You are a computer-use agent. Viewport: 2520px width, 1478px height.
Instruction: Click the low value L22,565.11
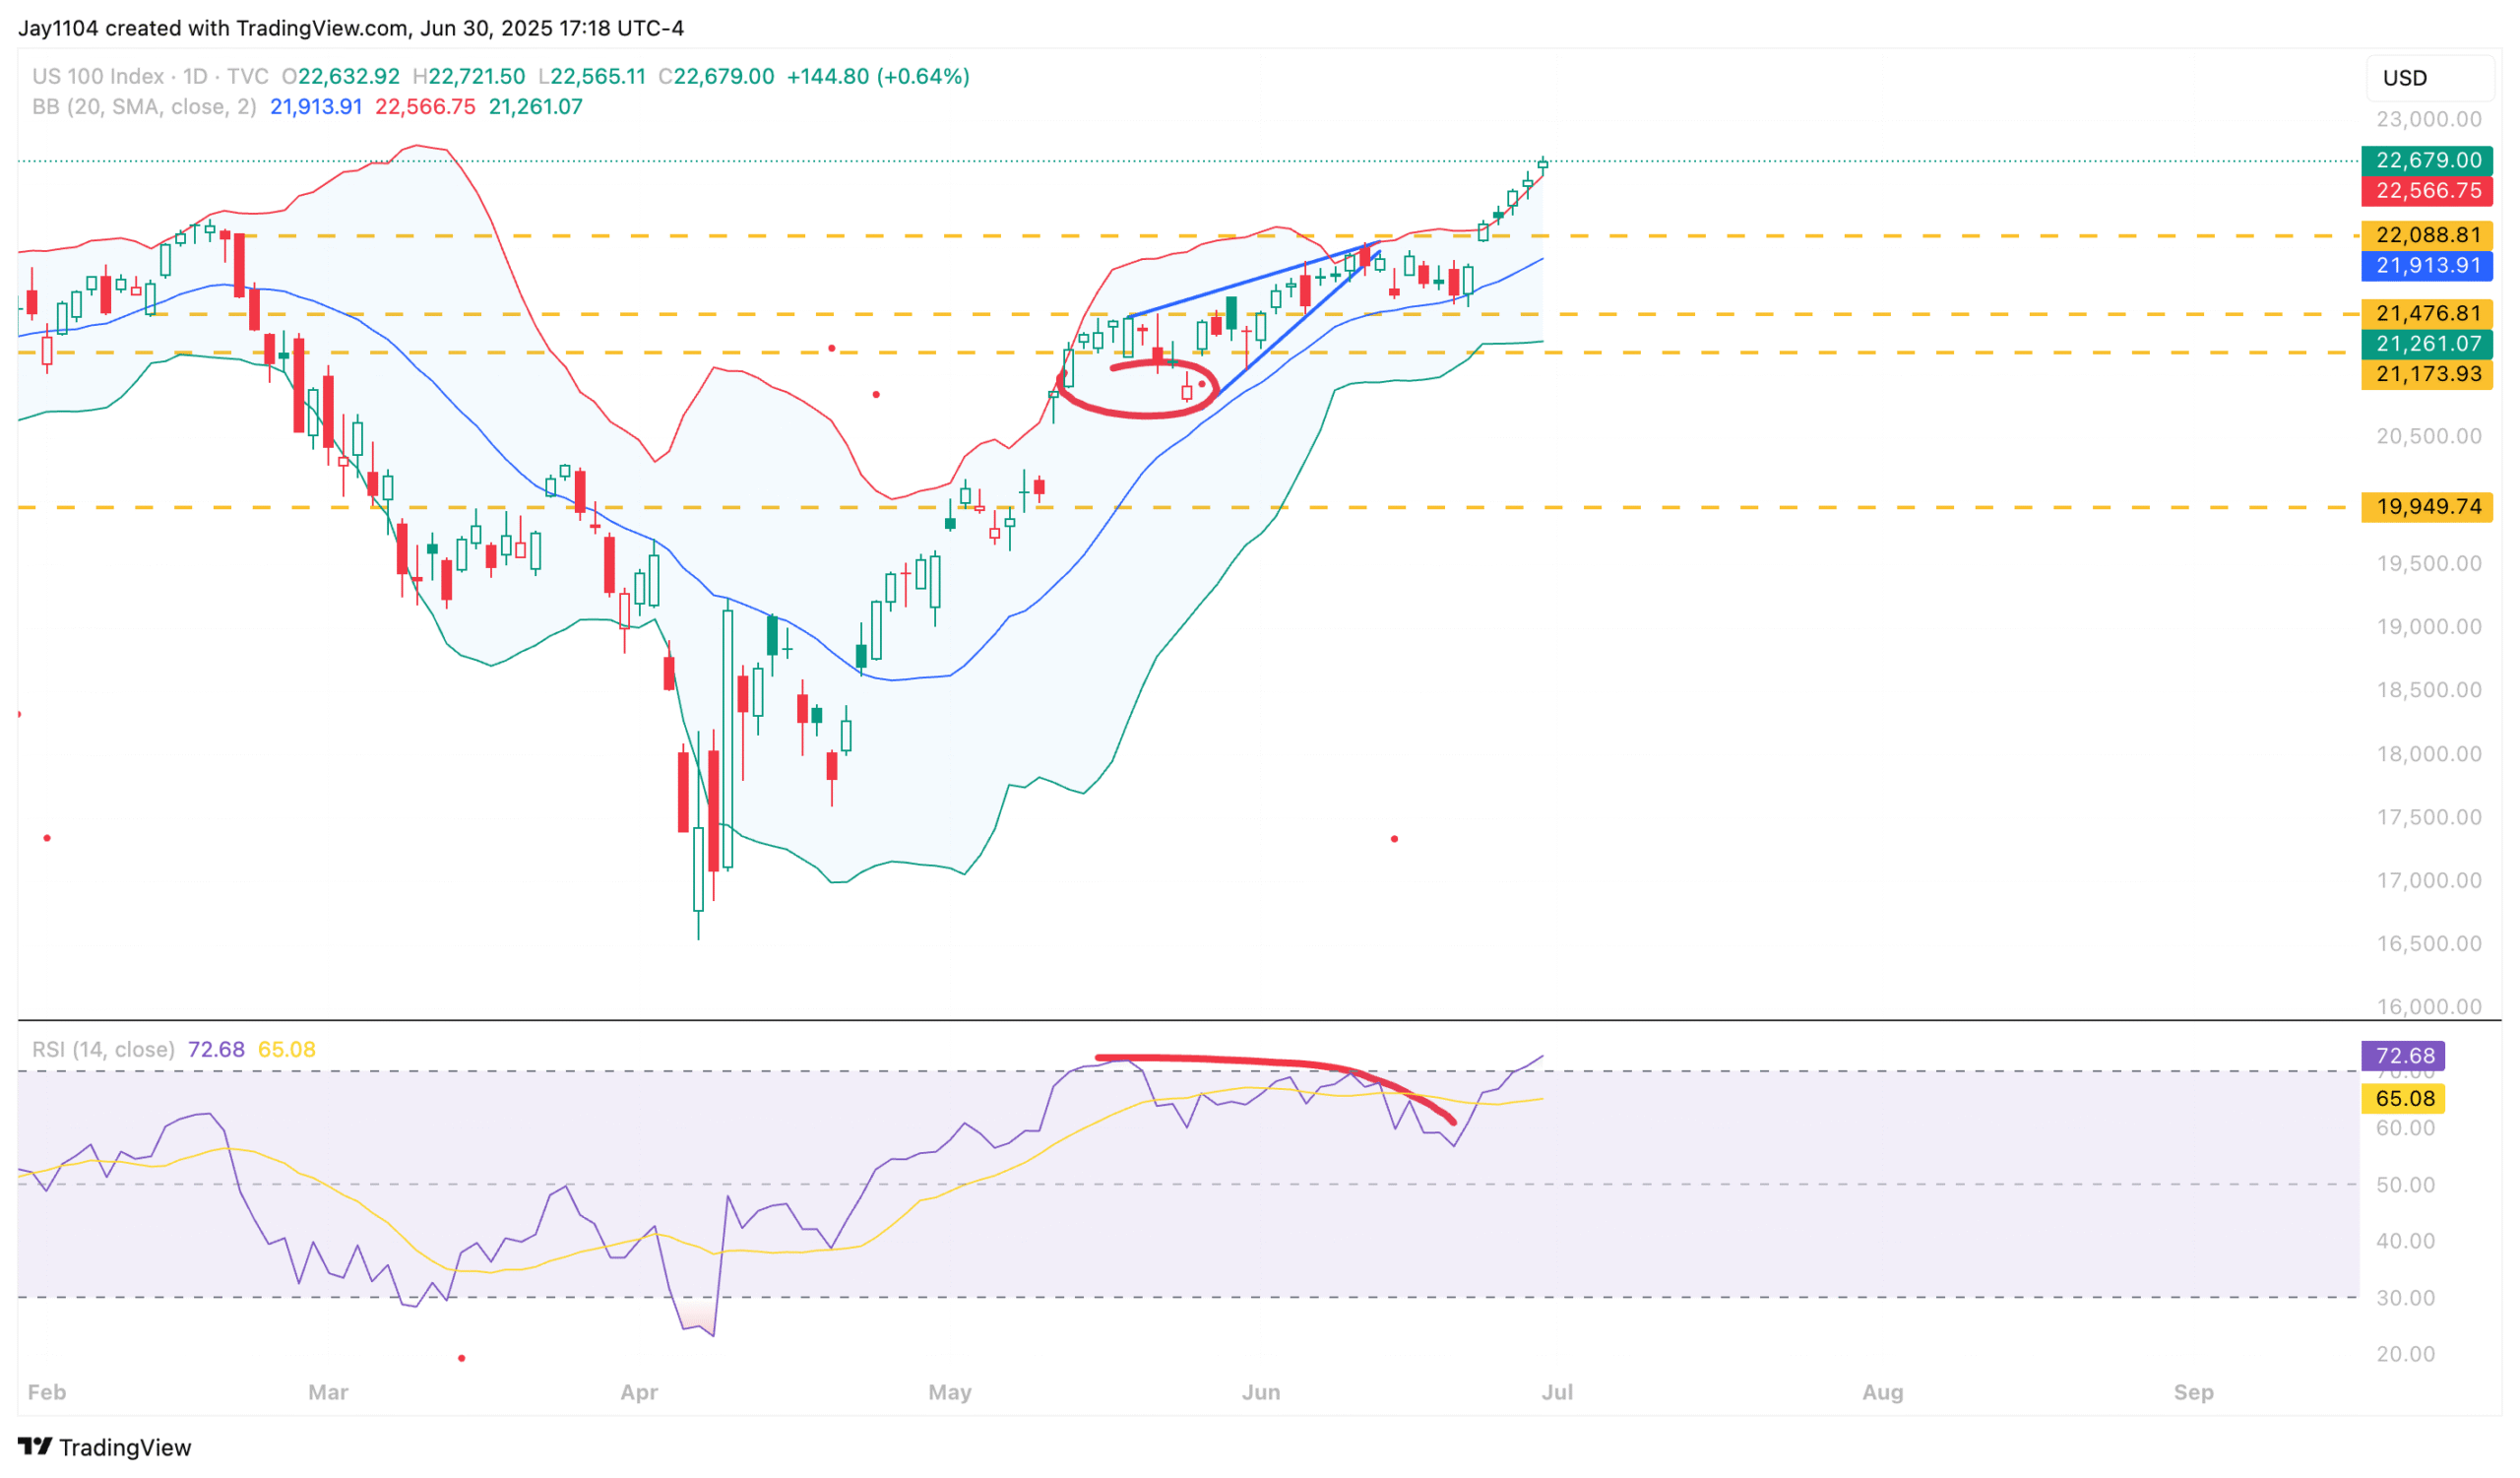592,76
